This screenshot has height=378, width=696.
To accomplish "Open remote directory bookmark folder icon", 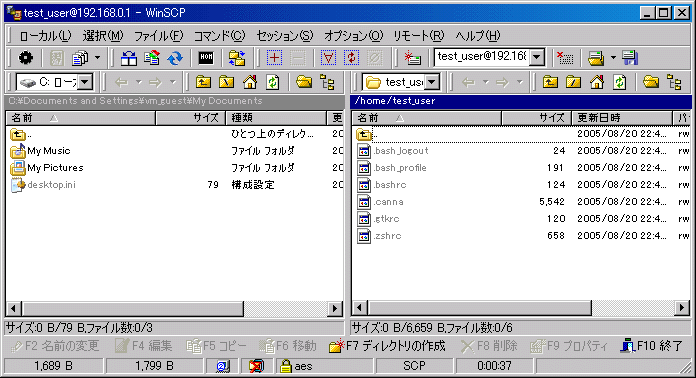I will coord(651,82).
